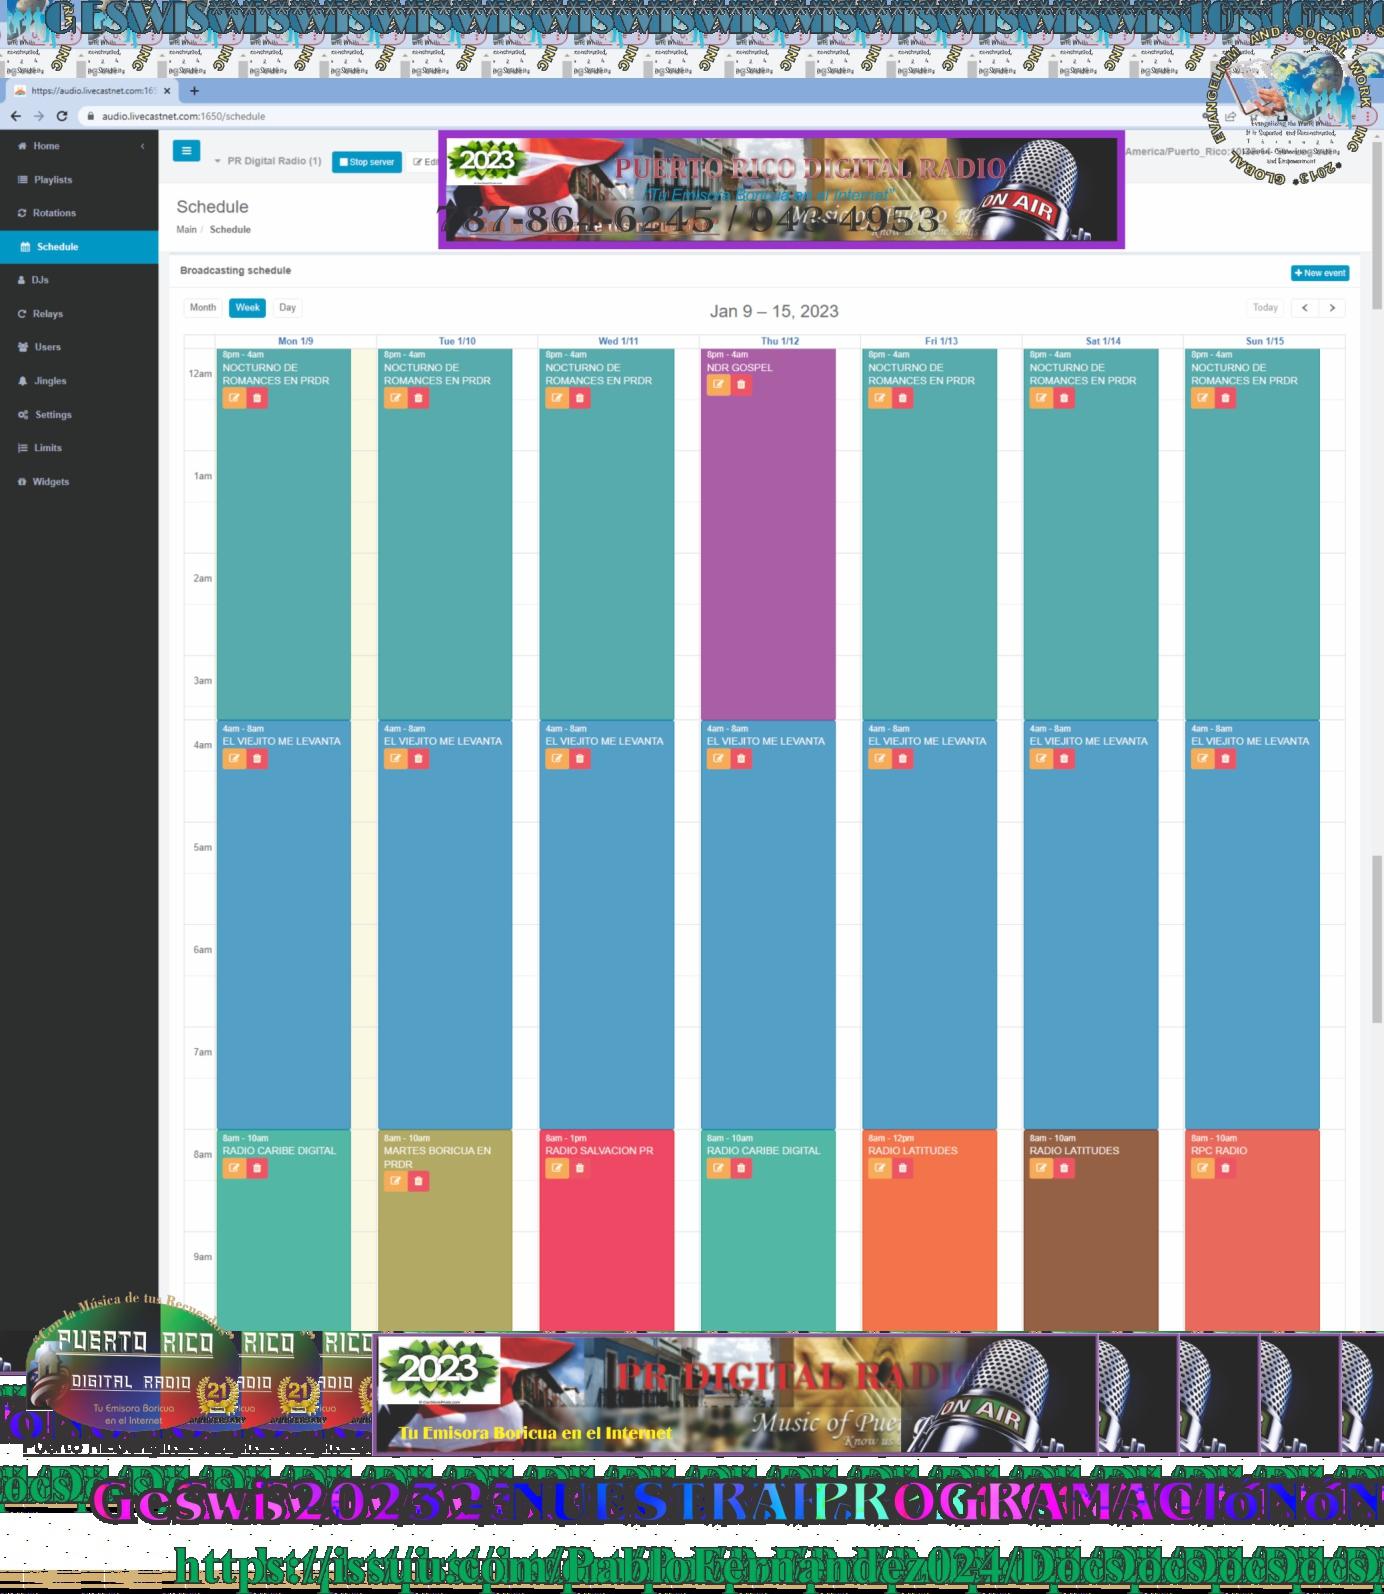Go to next week arrow

(1332, 308)
